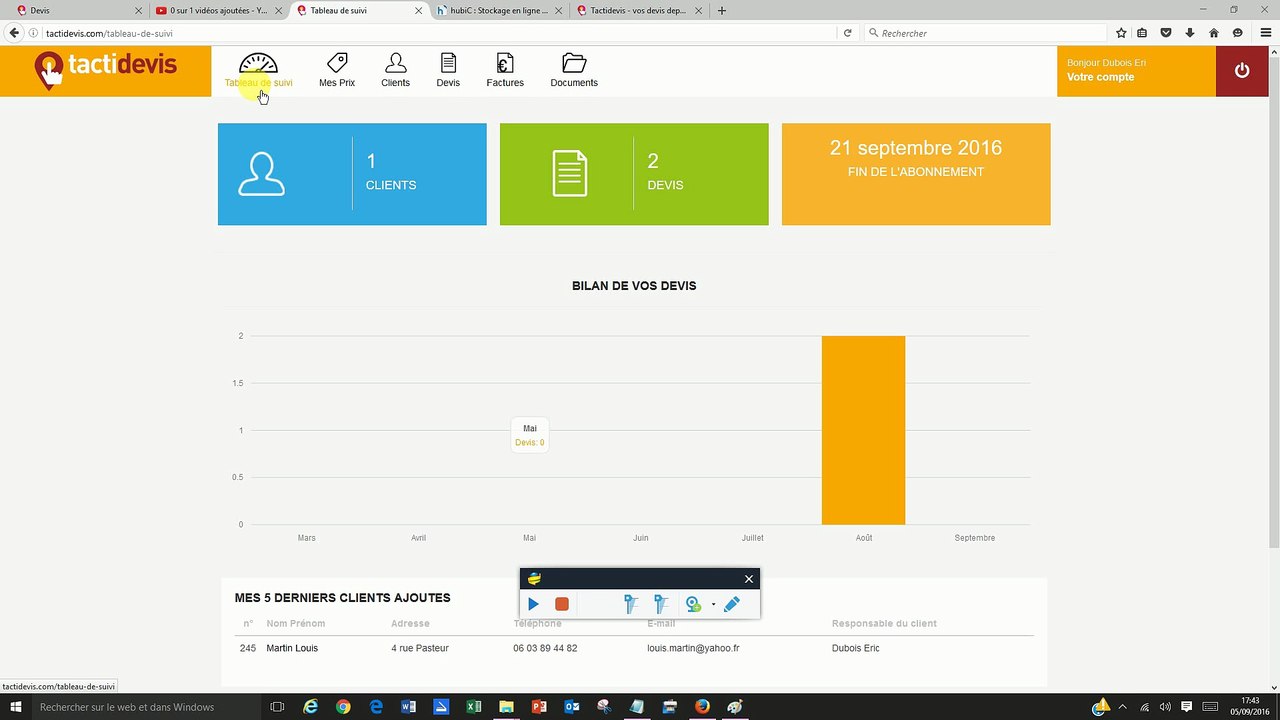Open the Firefox hamburger menu
Image resolution: width=1280 pixels, height=720 pixels.
(1265, 33)
